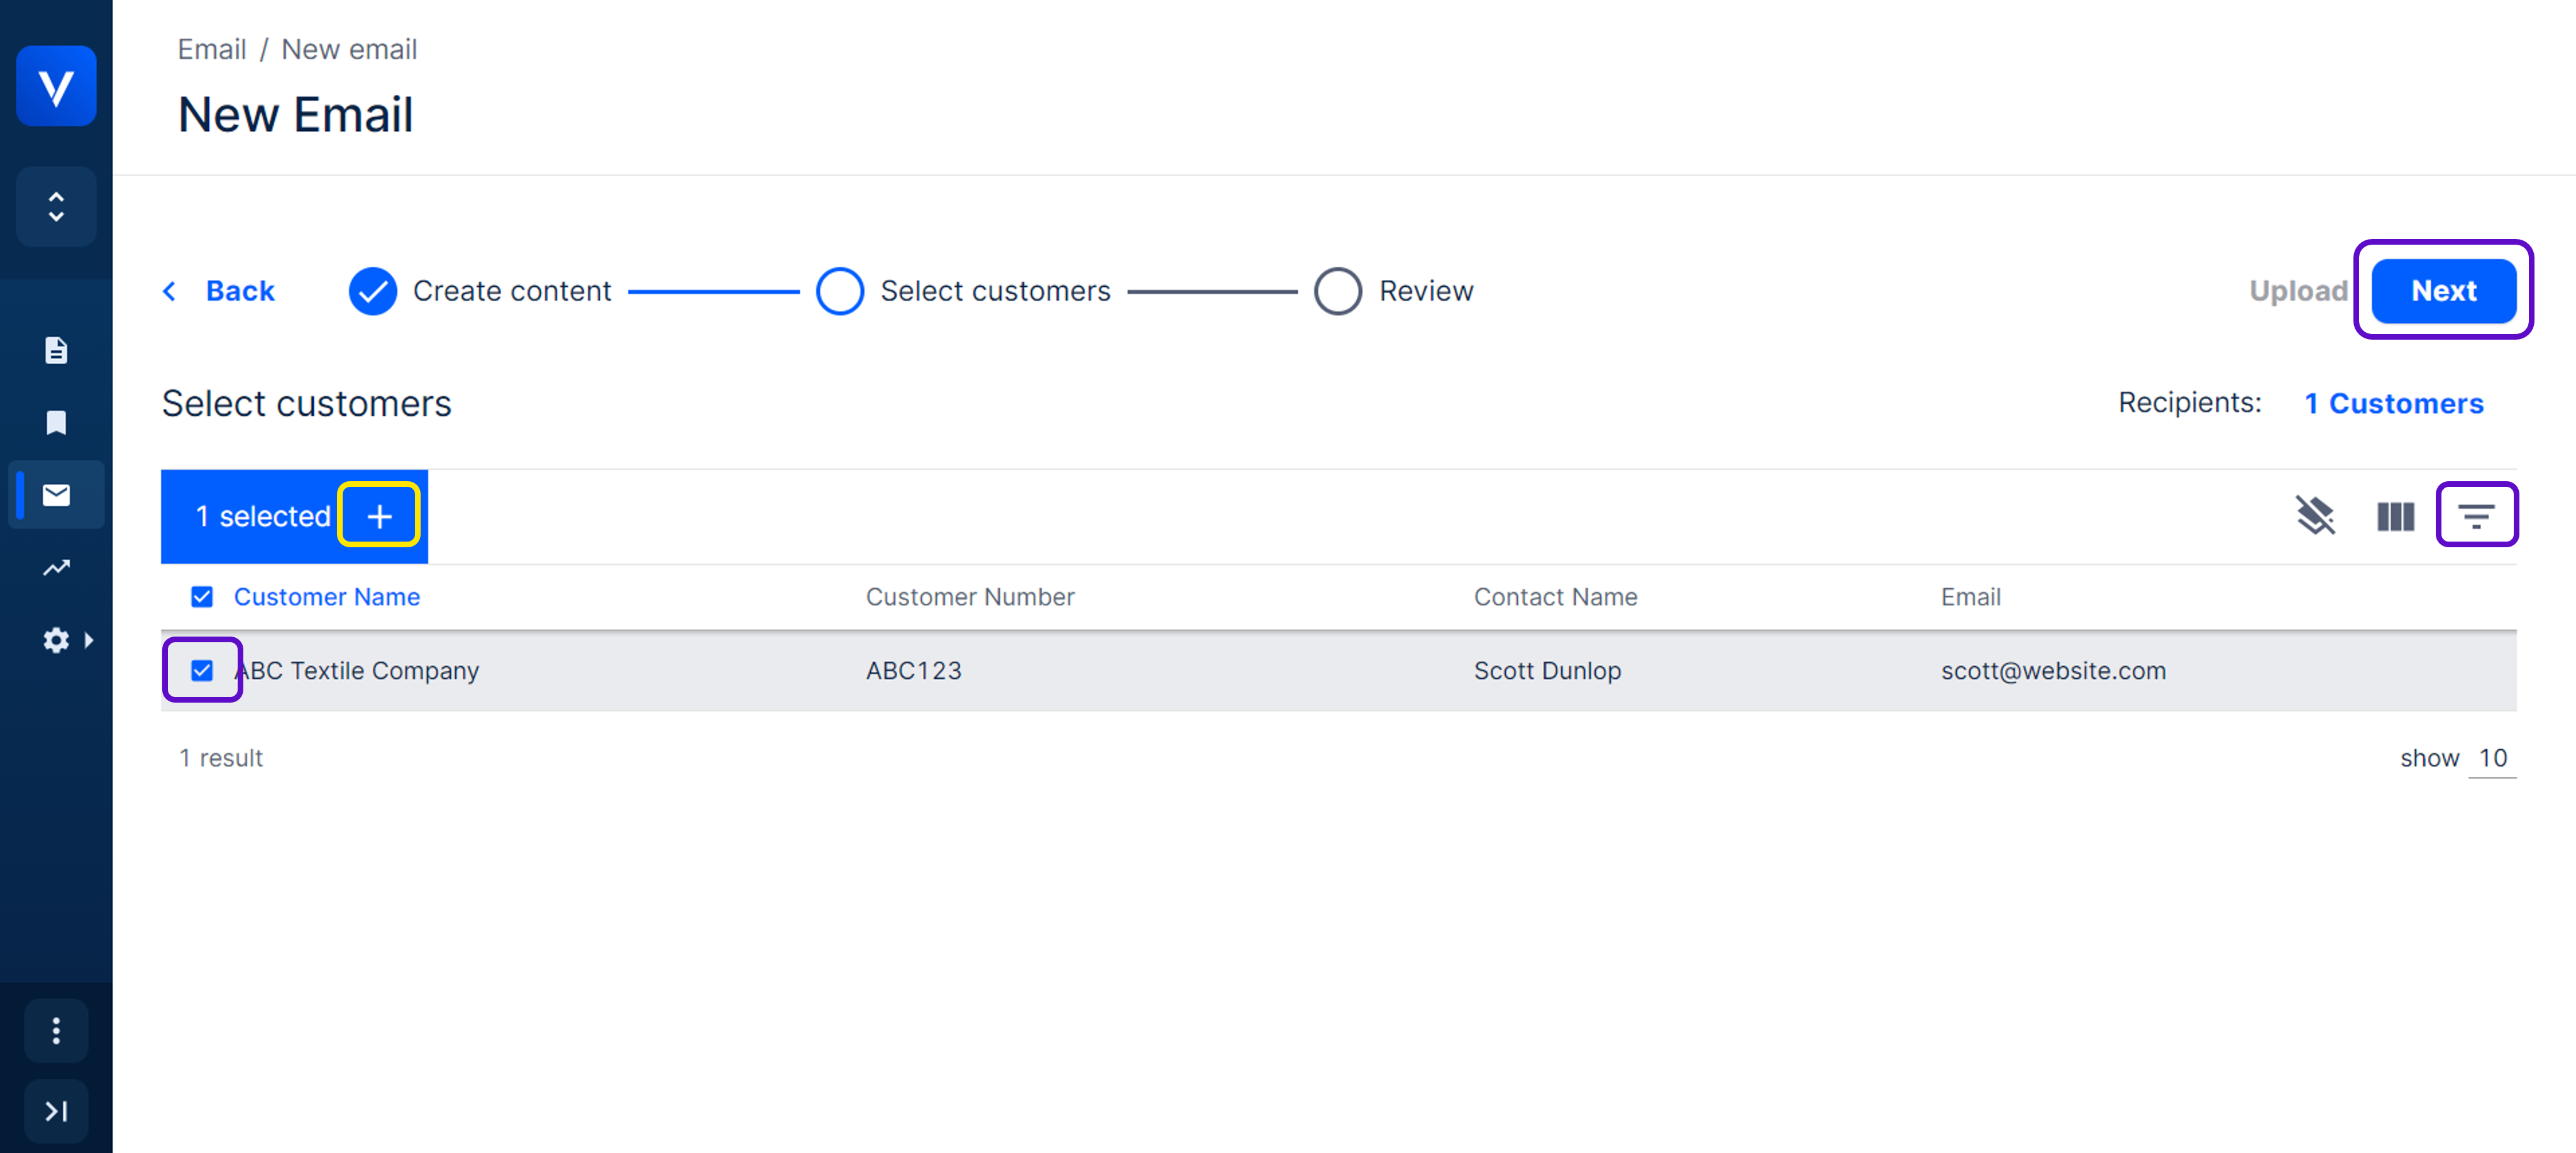Click the Email breadcrumb link
The height and width of the screenshot is (1153, 2576).
211,49
